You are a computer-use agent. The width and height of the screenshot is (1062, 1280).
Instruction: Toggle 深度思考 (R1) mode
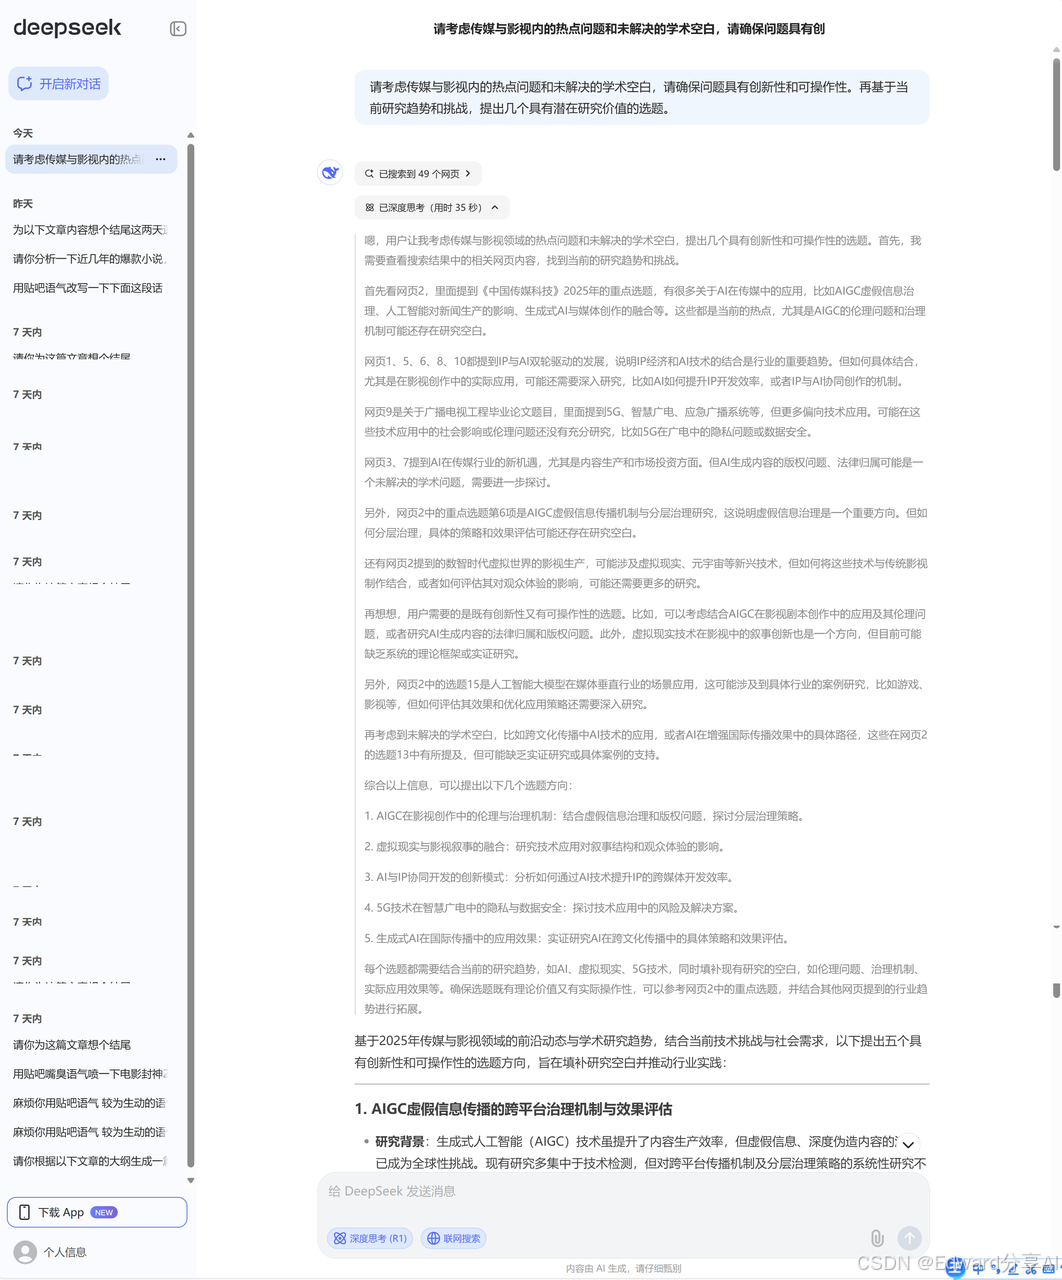click(x=370, y=1238)
